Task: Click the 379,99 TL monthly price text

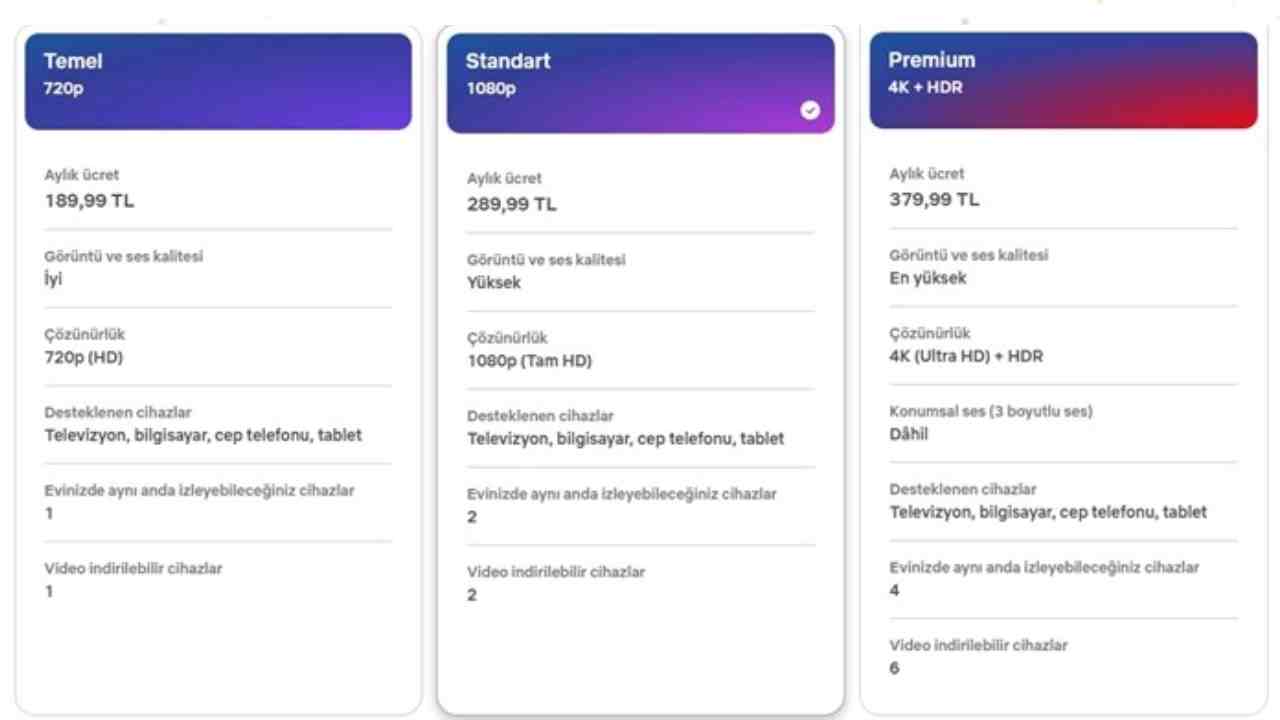Action: tap(934, 199)
